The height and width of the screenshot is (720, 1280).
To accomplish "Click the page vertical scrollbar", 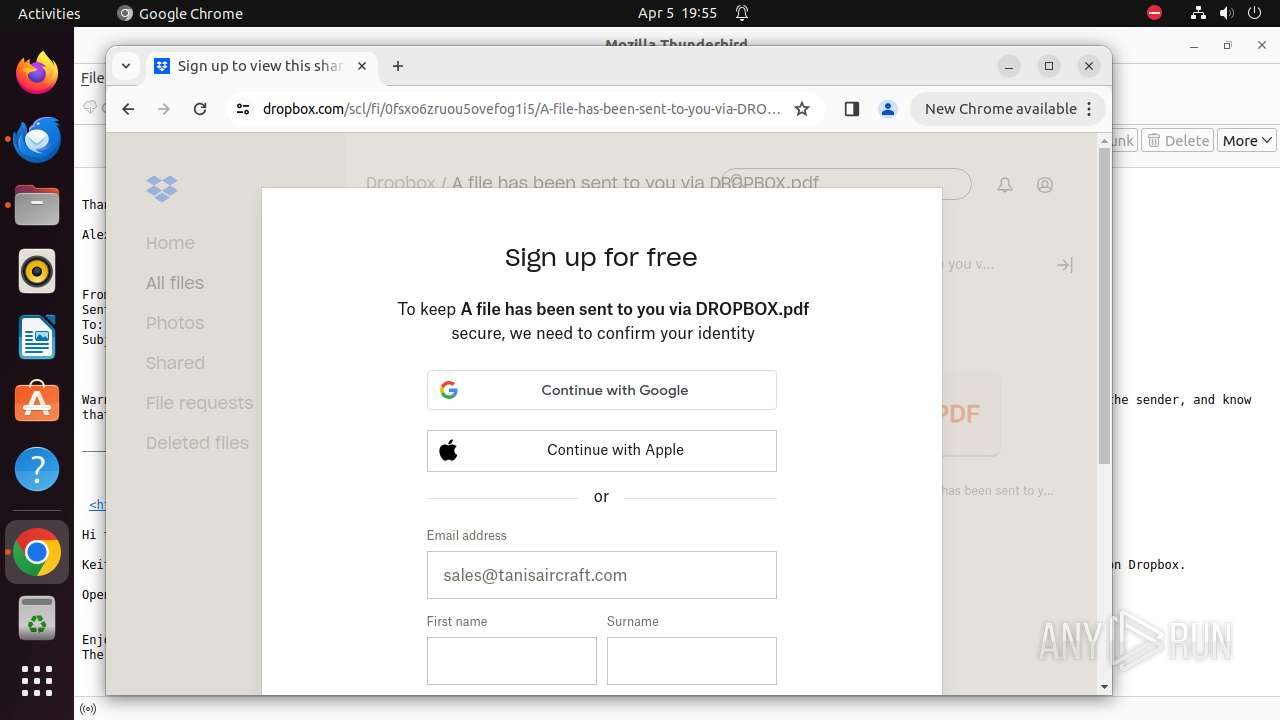I will [1104, 306].
